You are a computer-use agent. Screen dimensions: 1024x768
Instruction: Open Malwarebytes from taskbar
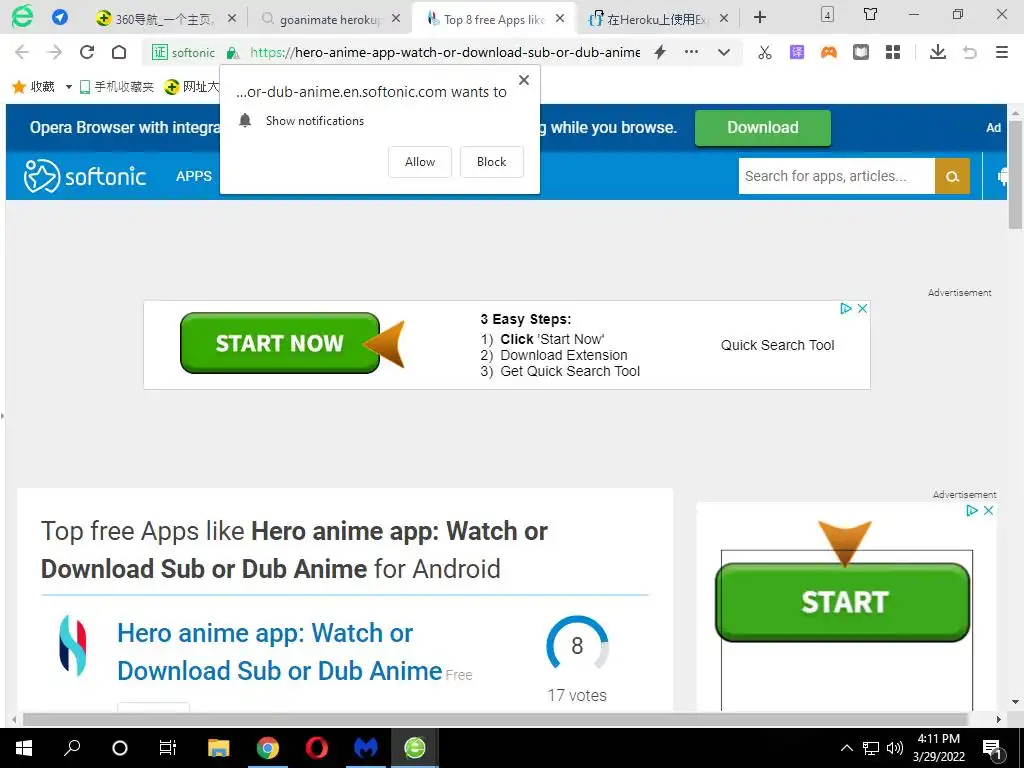366,748
